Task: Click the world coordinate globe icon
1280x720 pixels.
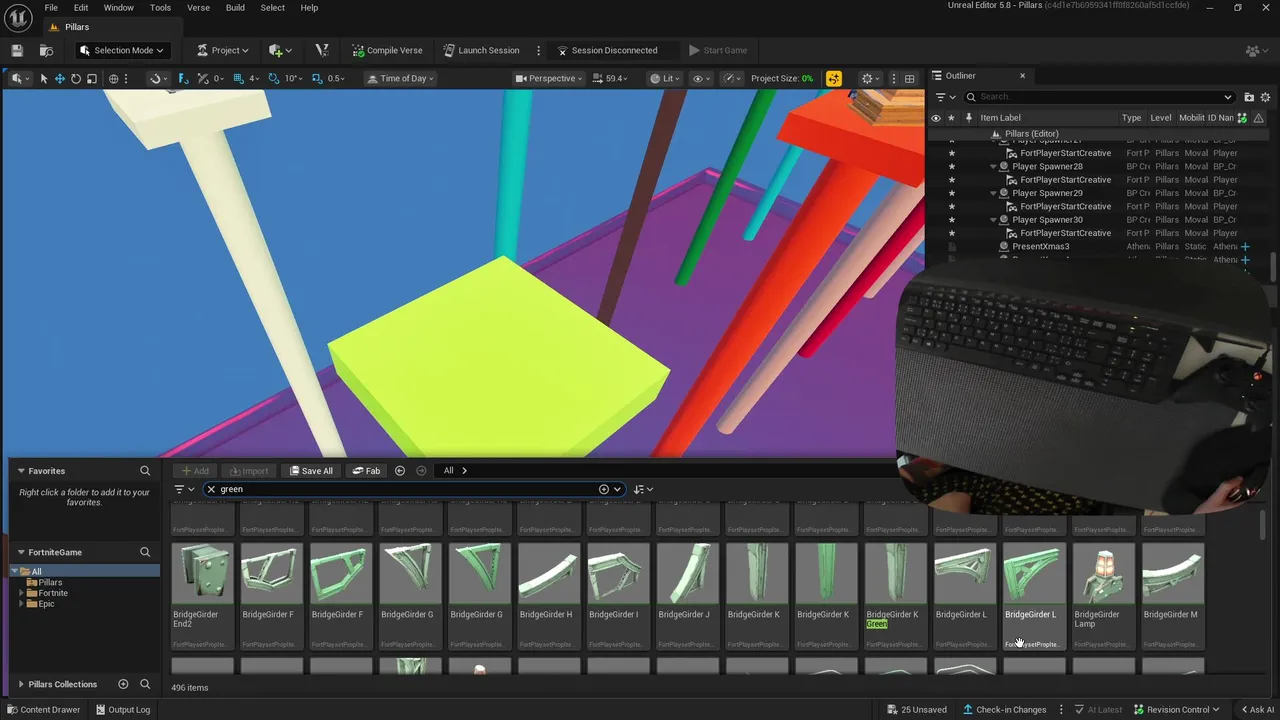Action: (x=113, y=78)
